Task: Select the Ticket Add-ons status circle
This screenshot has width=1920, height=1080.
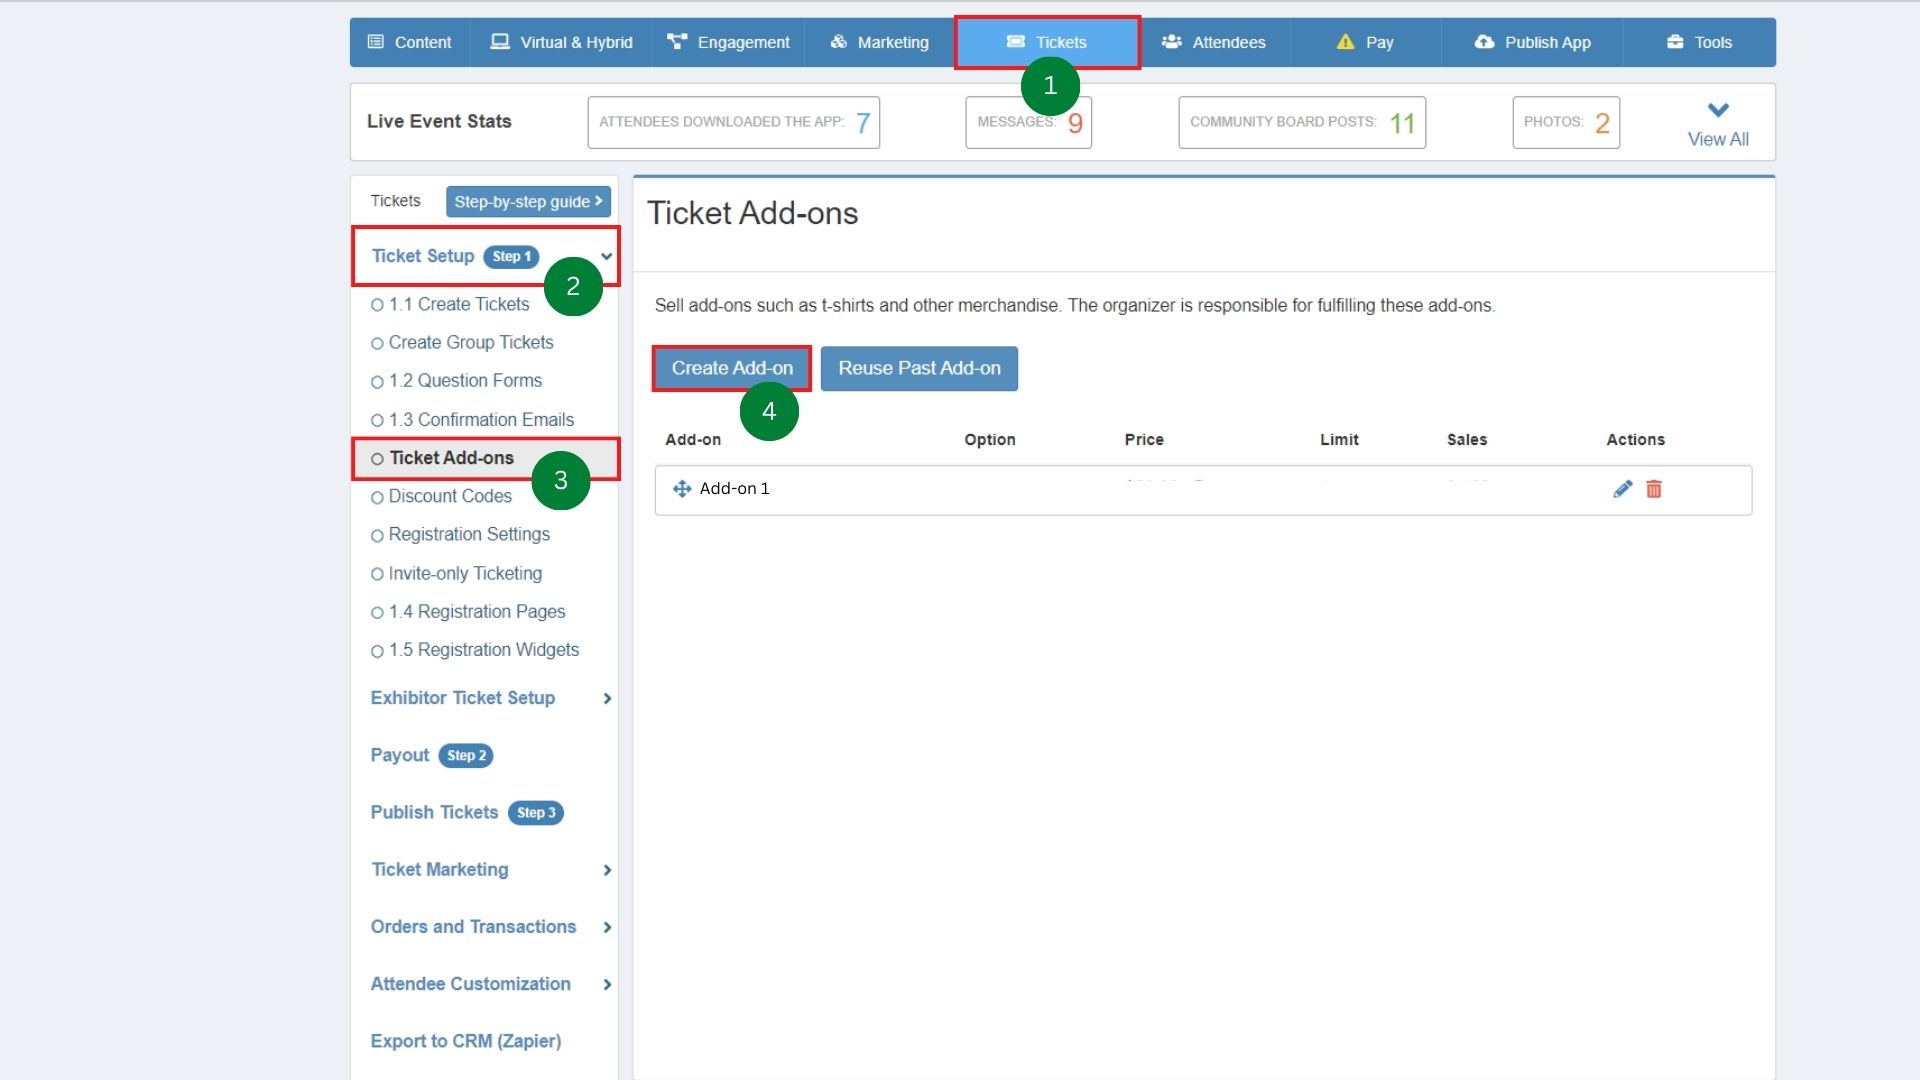Action: tap(377, 458)
